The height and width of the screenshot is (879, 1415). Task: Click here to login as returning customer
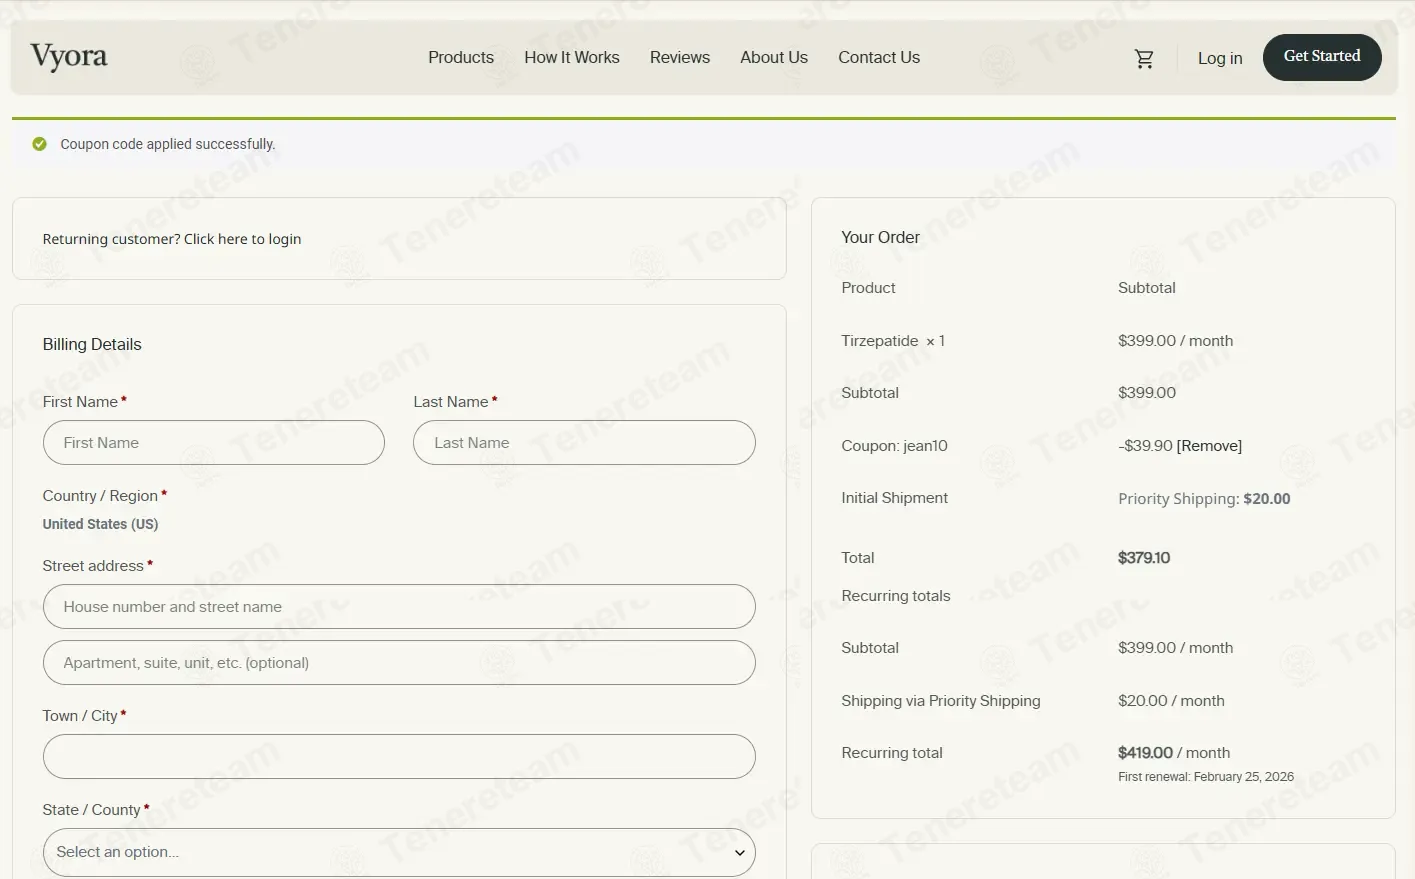tap(242, 239)
